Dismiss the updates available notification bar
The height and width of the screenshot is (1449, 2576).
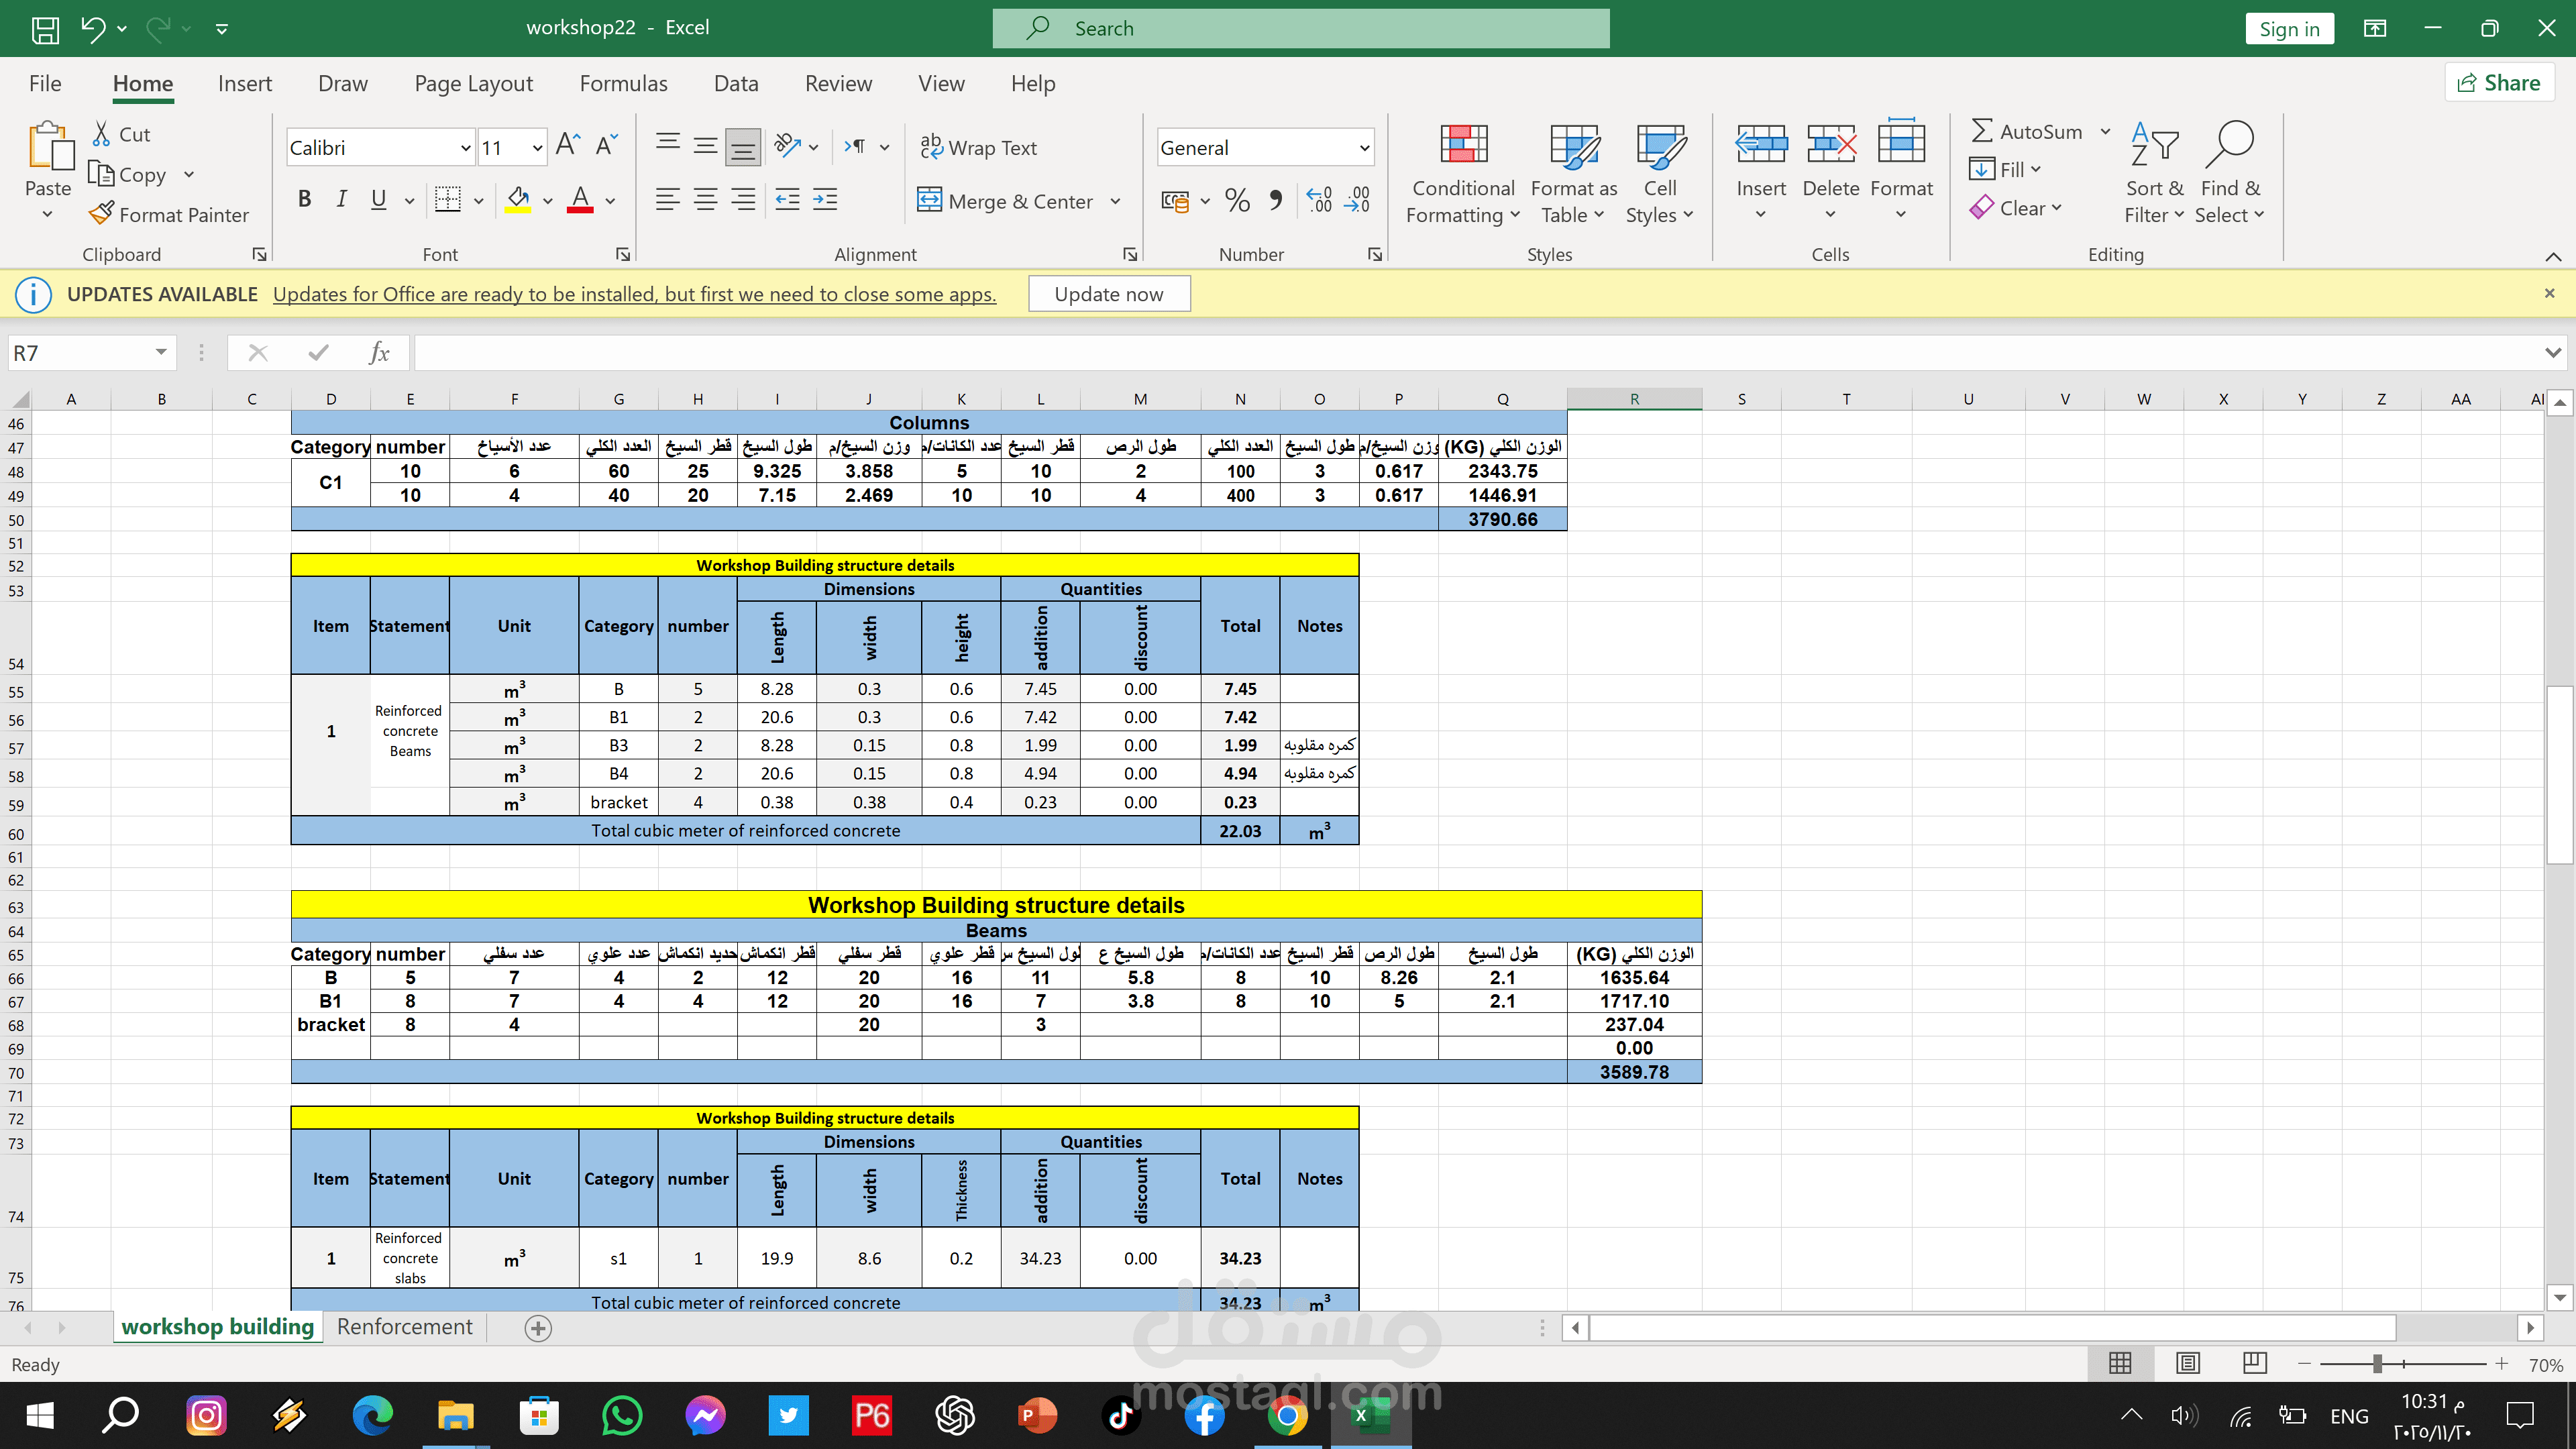click(2549, 293)
